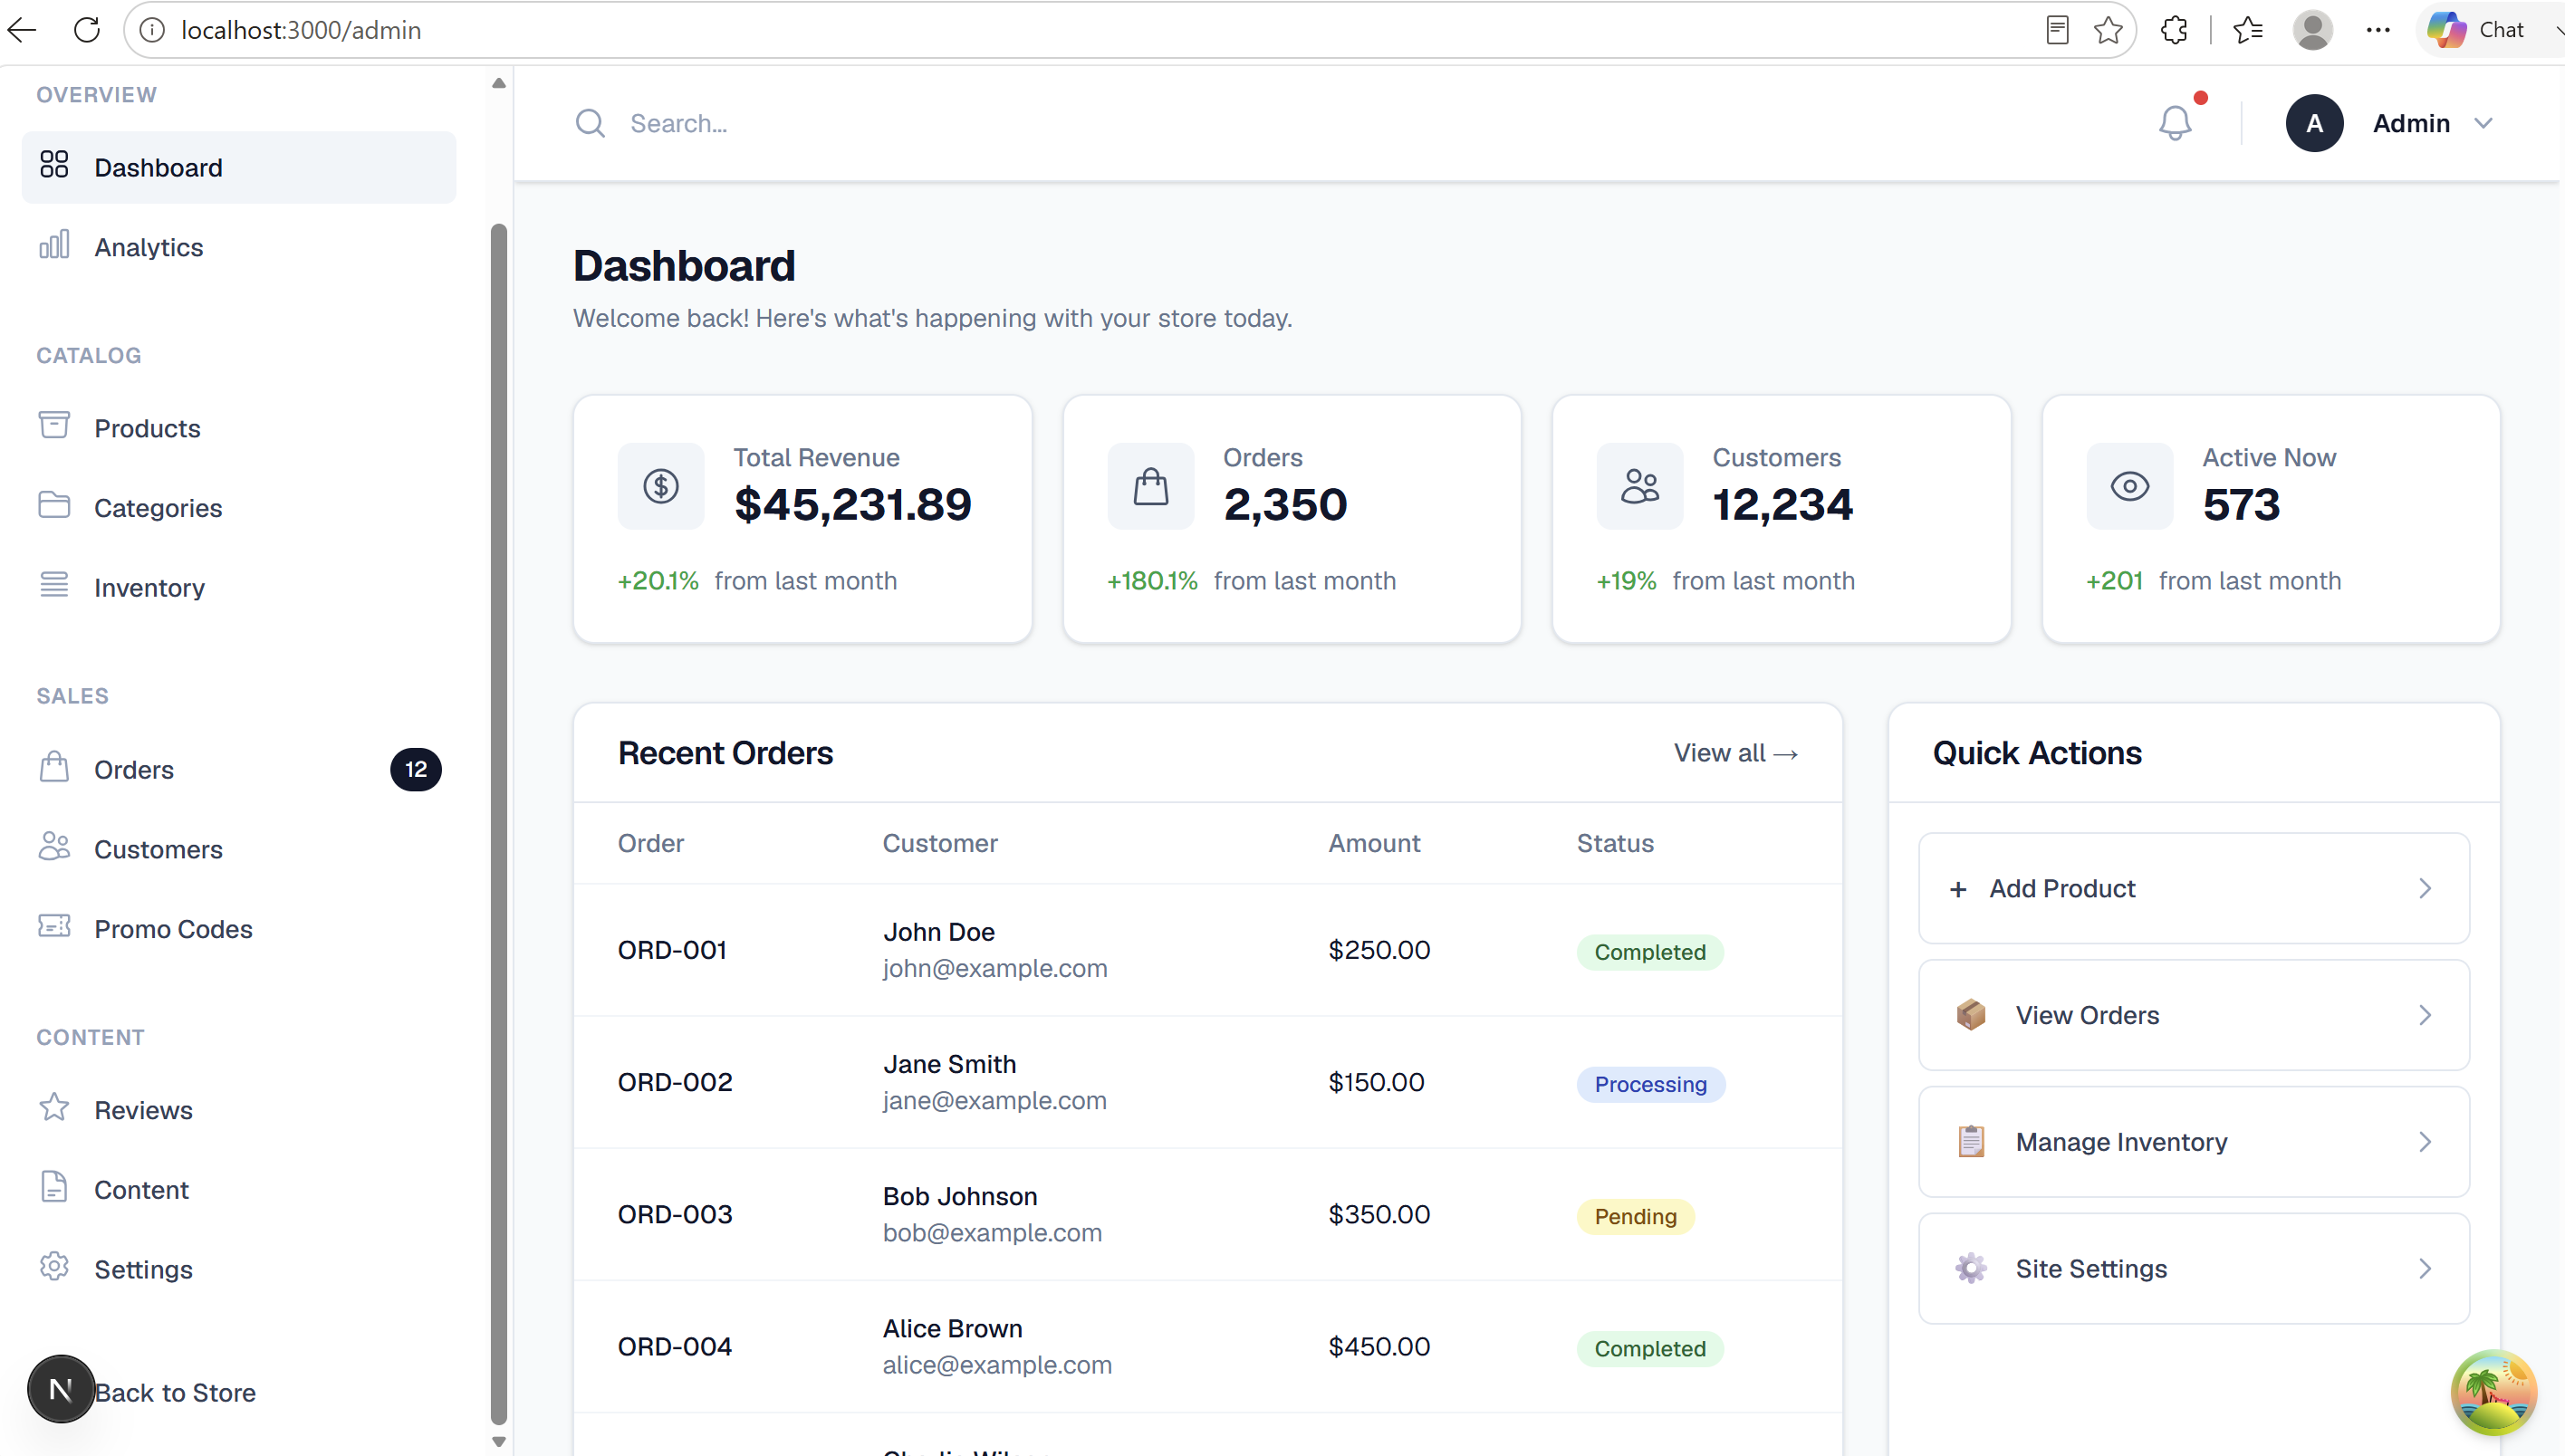
Task: Click the View all orders link
Action: [x=1736, y=753]
